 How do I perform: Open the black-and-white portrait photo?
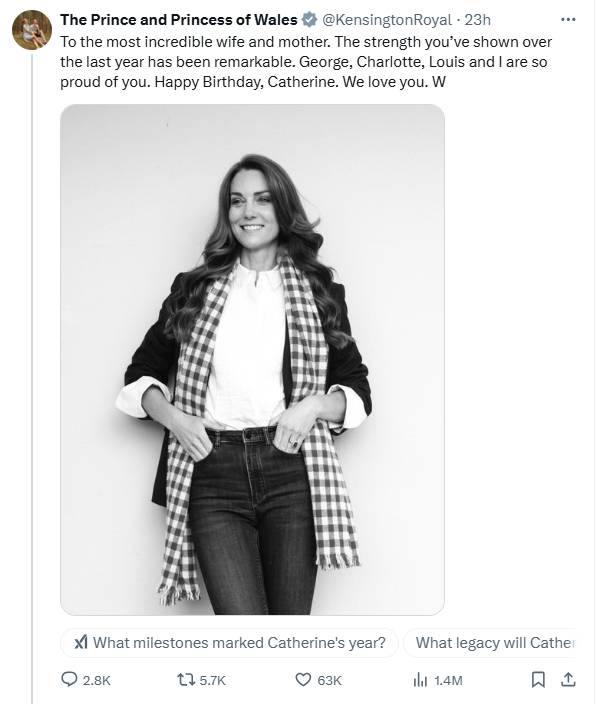tap(252, 360)
